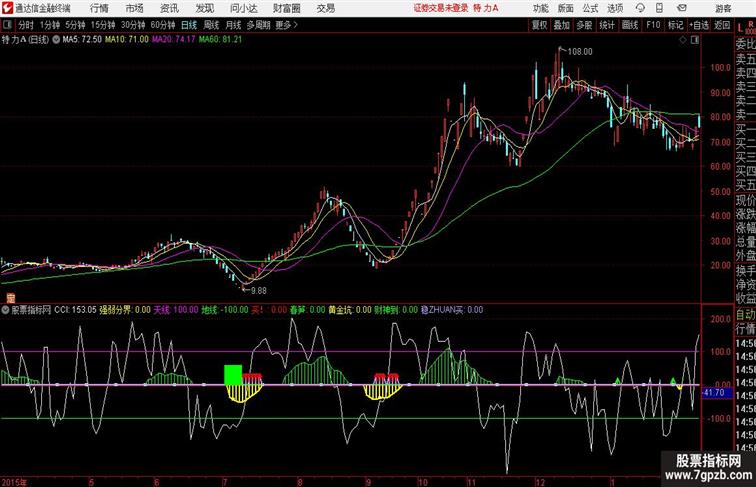756x487 pixels.
Task: Open the mobile phone icon in title bar
Action: (x=659, y=8)
